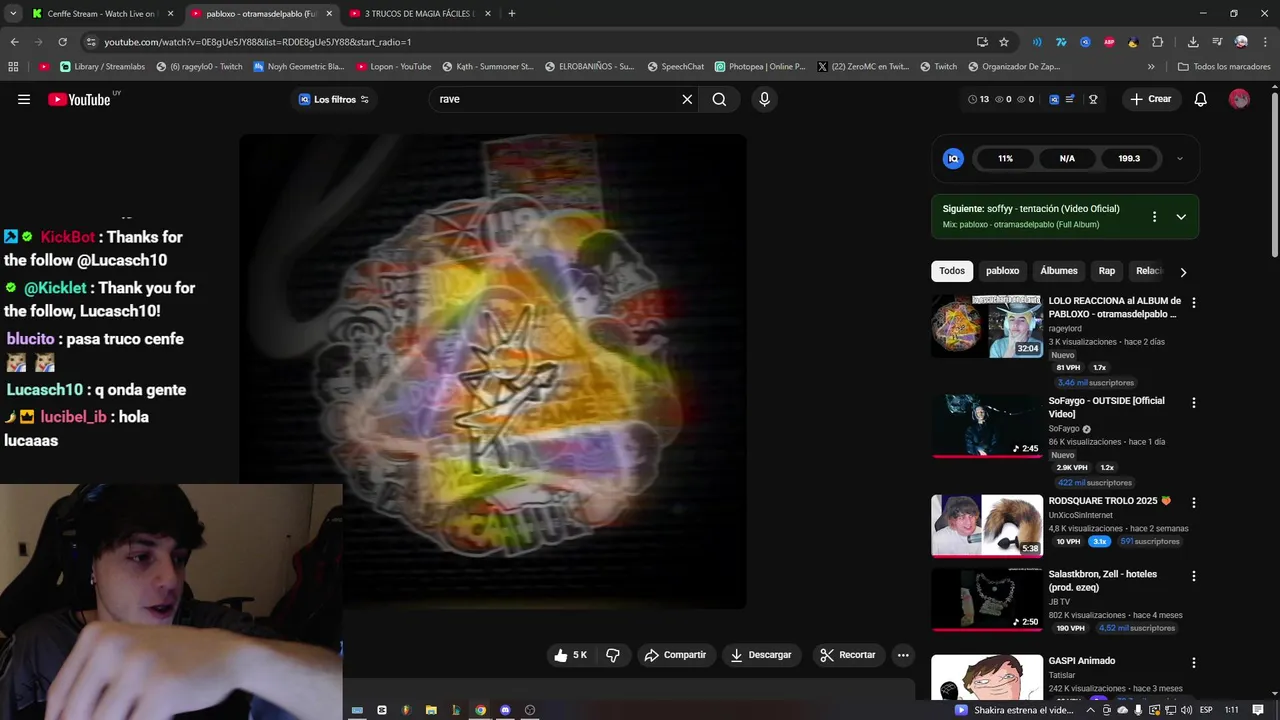This screenshot has height=720, width=1280.
Task: Open options for GASPI Animado video
Action: point(1193,662)
